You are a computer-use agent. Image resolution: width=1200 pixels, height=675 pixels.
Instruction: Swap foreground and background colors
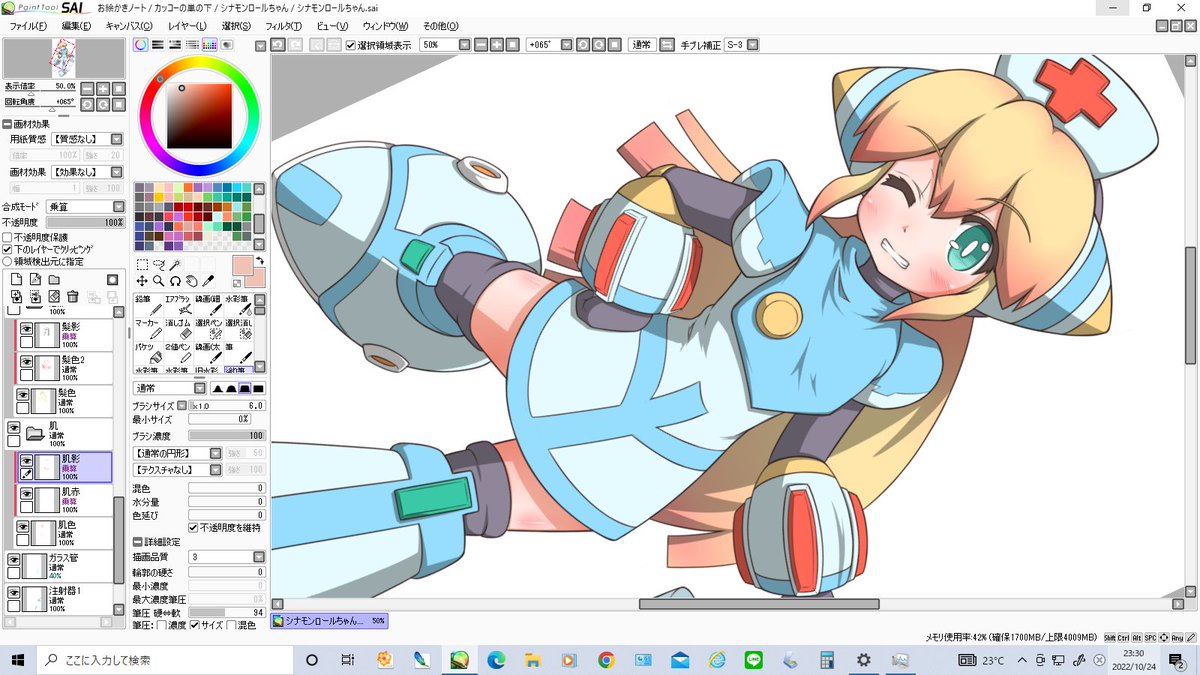(x=260, y=261)
